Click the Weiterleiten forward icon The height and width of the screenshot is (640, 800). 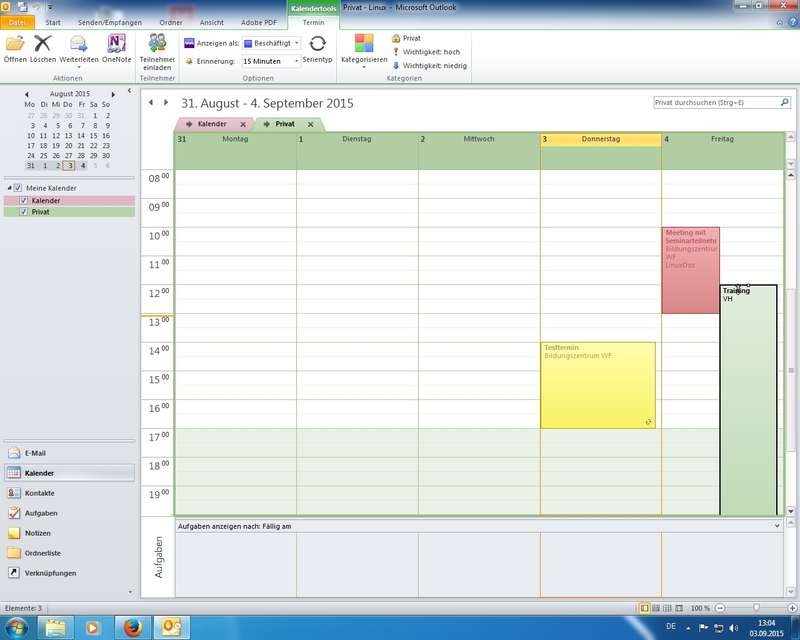pyautogui.click(x=79, y=45)
